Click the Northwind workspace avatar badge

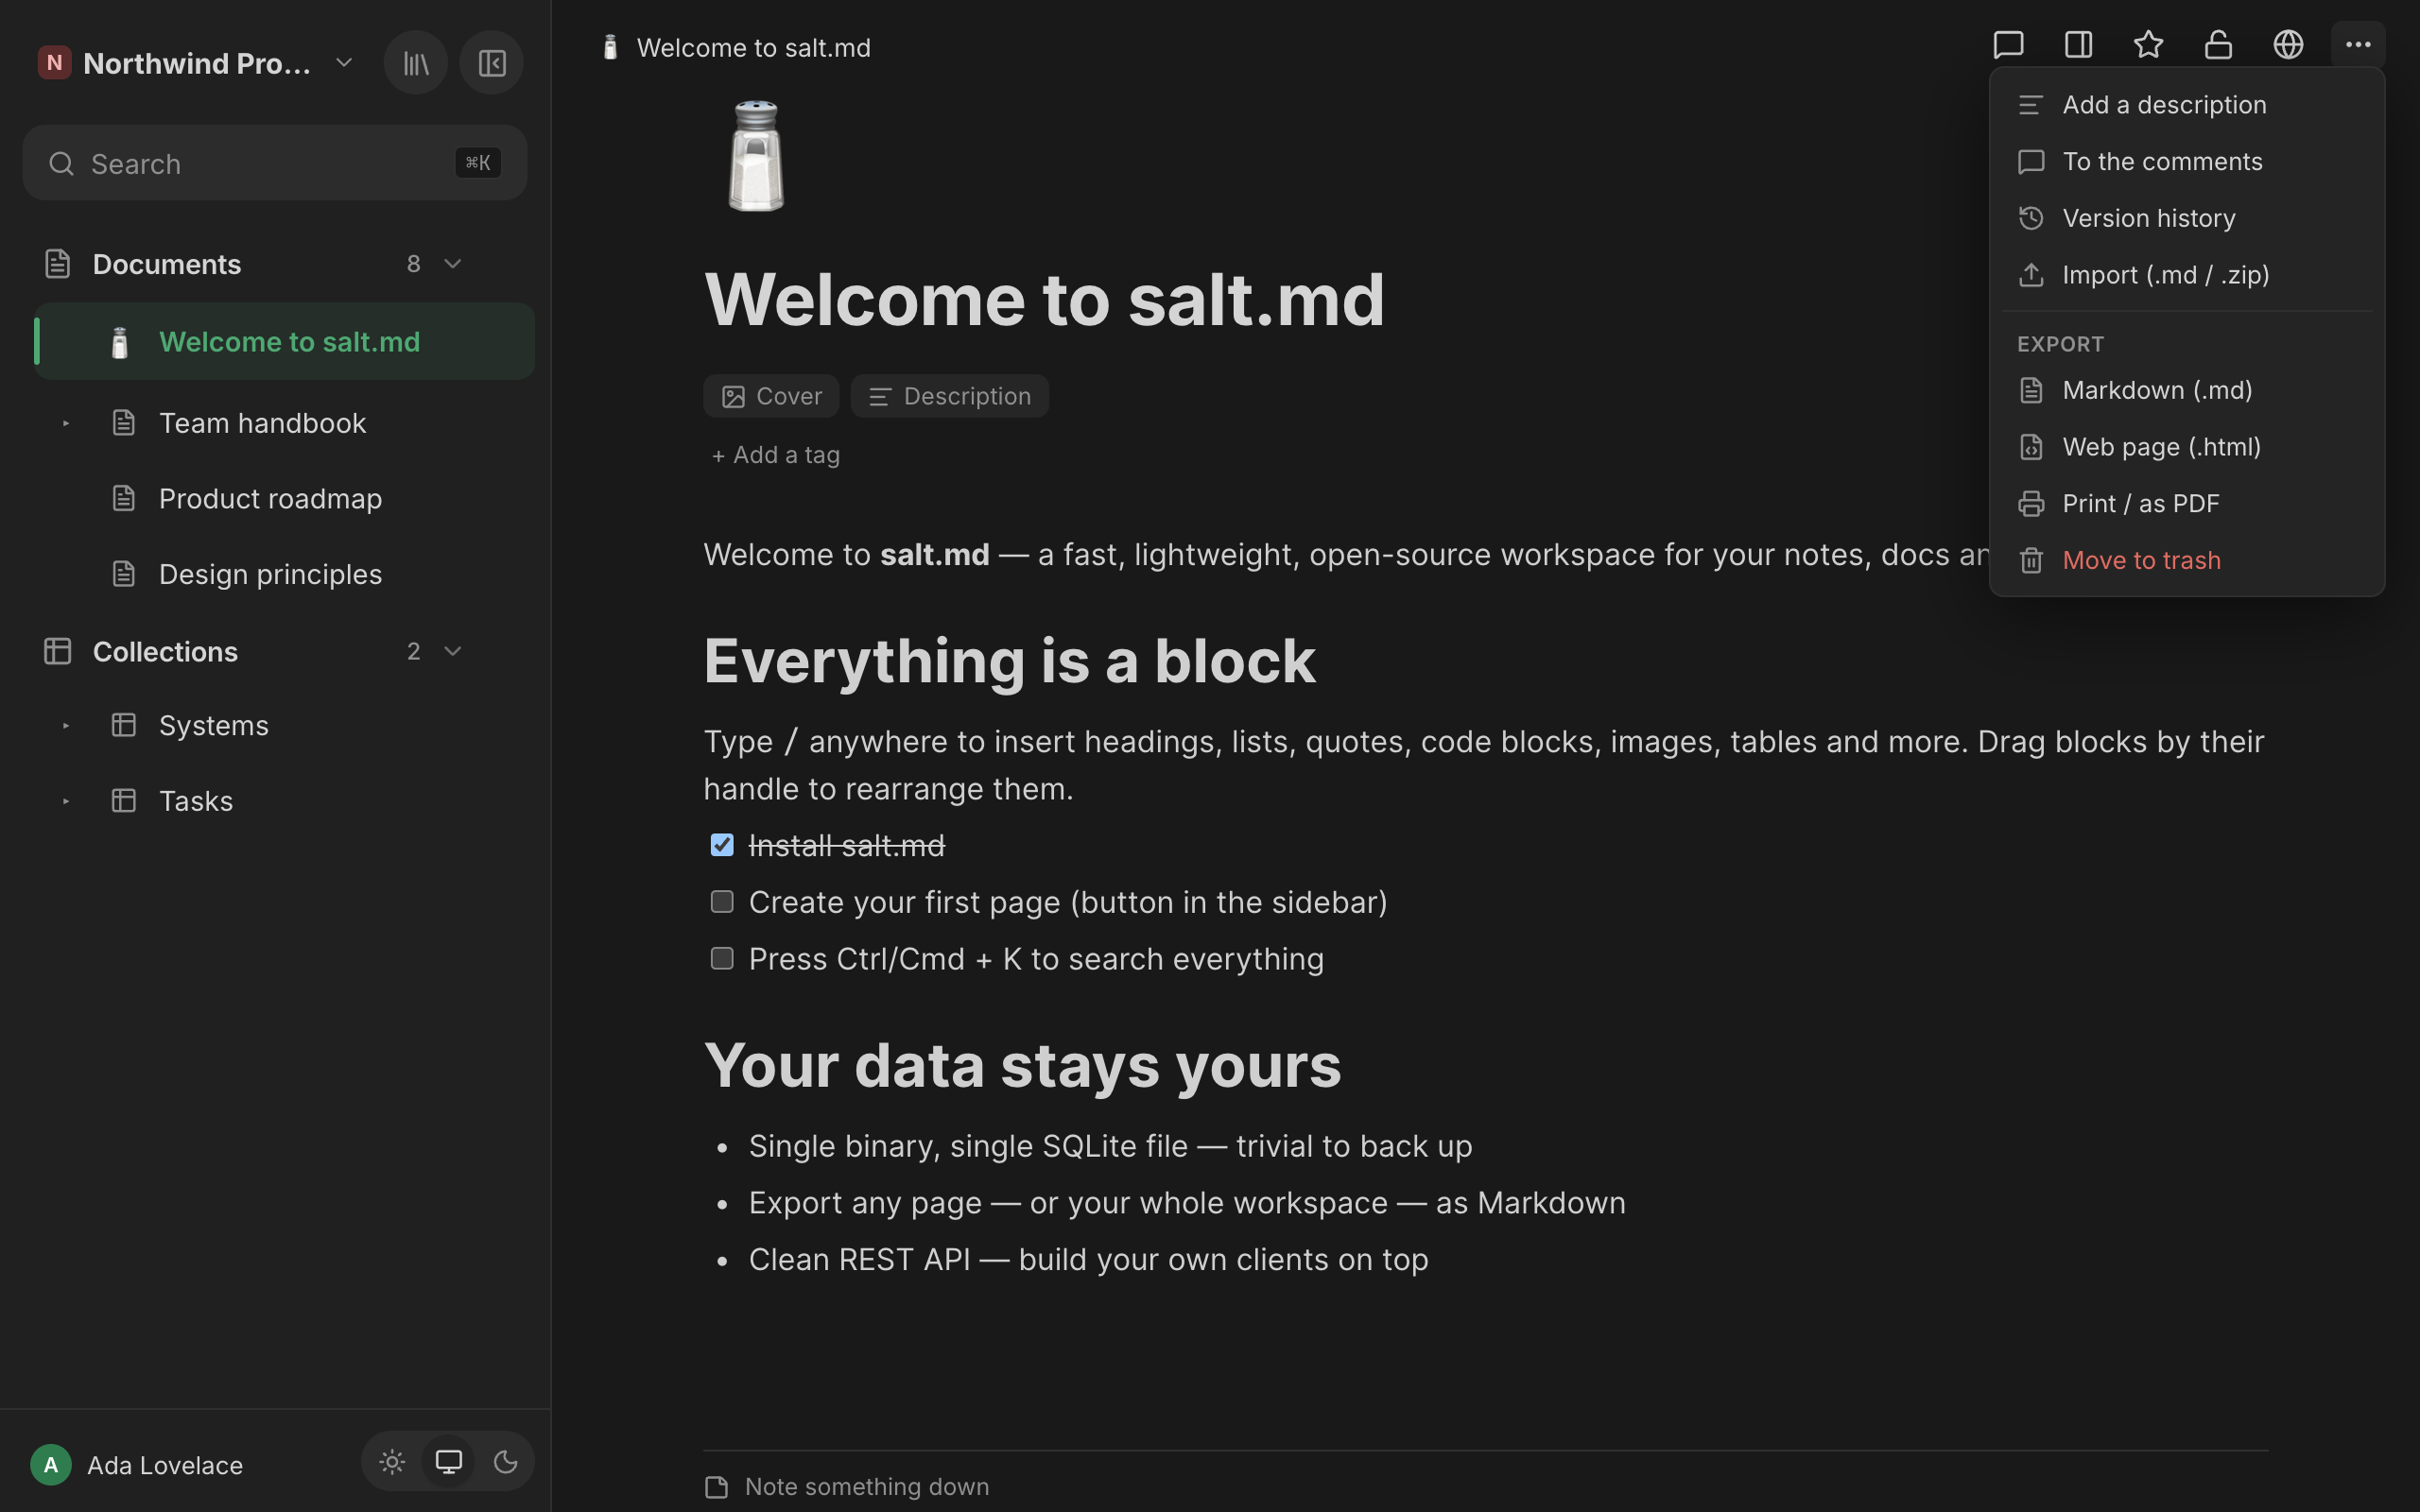pyautogui.click(x=54, y=63)
